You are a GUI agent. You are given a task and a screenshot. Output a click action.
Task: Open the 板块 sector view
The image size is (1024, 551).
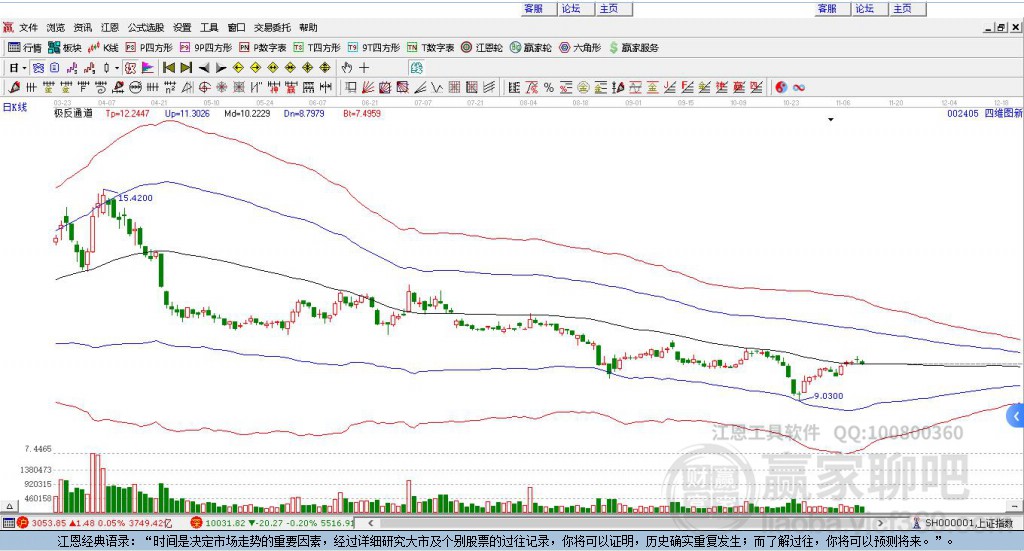(x=64, y=48)
